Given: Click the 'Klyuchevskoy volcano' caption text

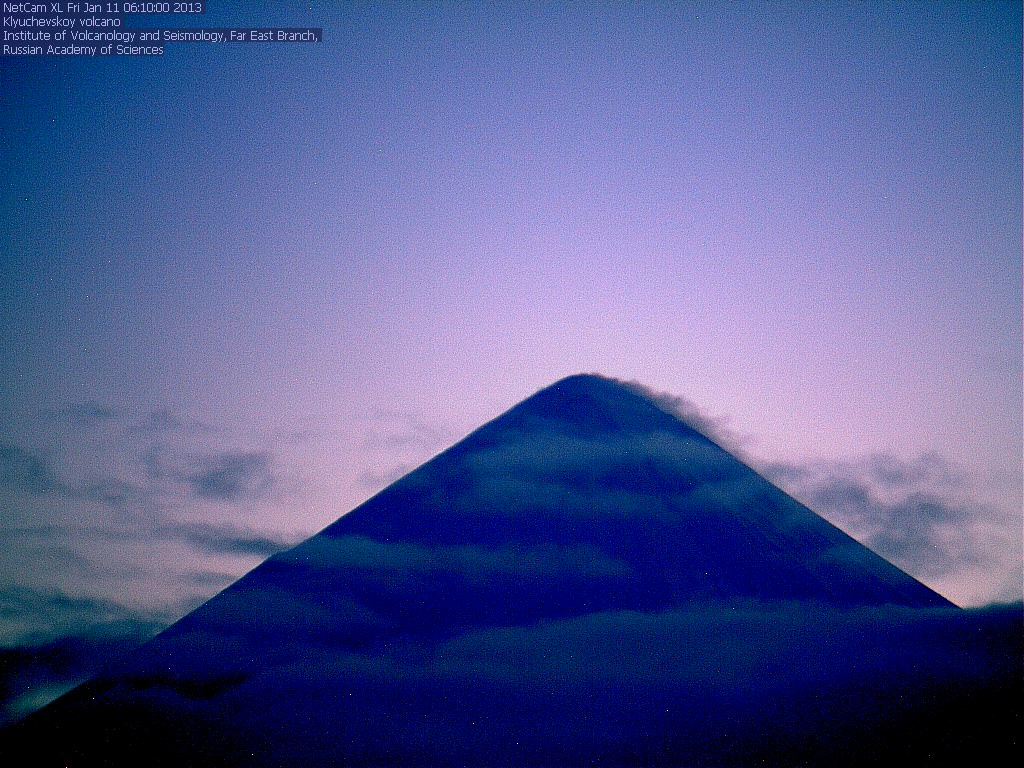Looking at the screenshot, I should (61, 22).
